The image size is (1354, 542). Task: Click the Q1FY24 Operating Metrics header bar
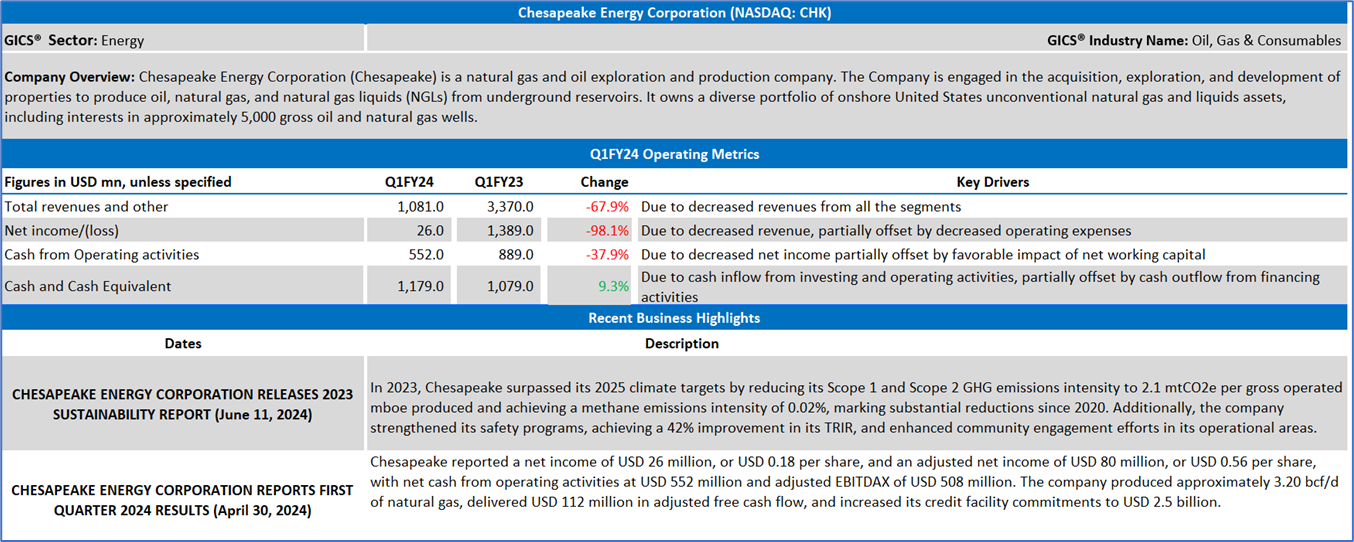pyautogui.click(x=675, y=154)
